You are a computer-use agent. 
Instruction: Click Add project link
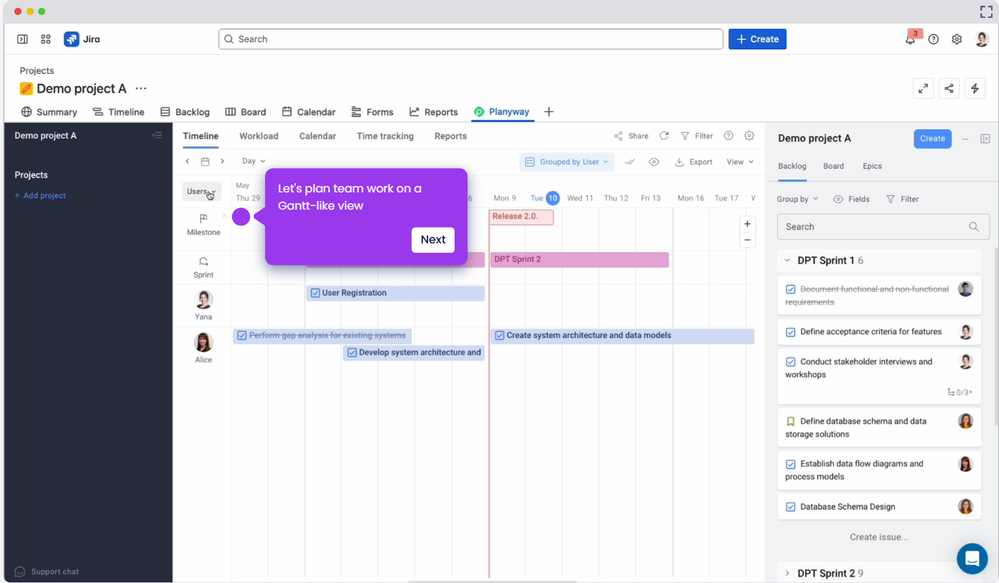(40, 196)
